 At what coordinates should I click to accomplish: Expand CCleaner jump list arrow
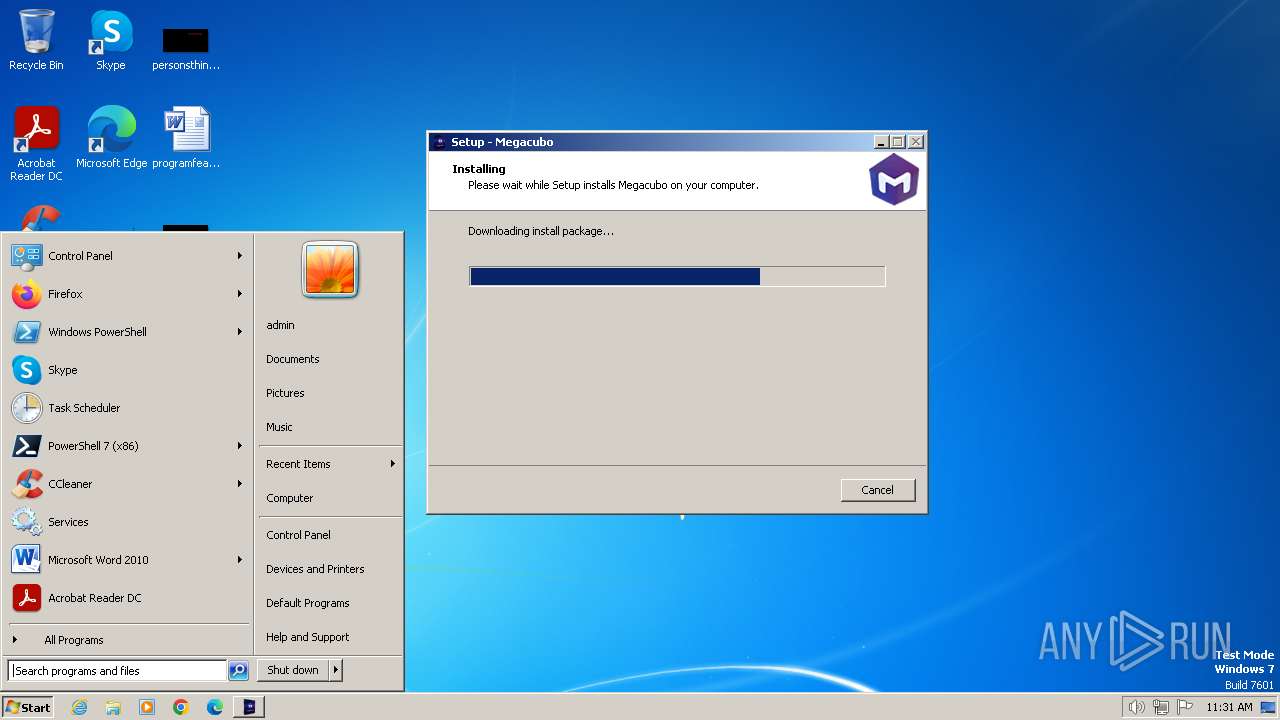[240, 484]
